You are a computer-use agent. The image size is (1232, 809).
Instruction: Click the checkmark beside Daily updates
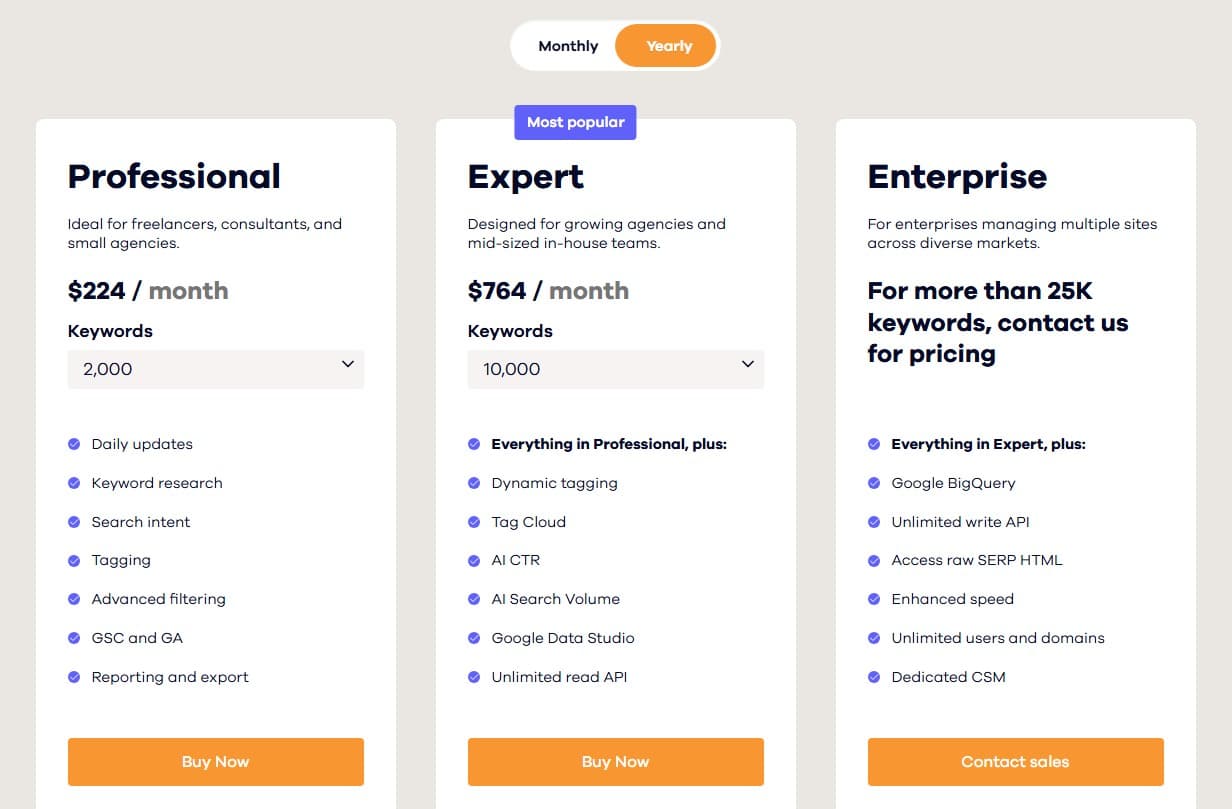click(74, 444)
